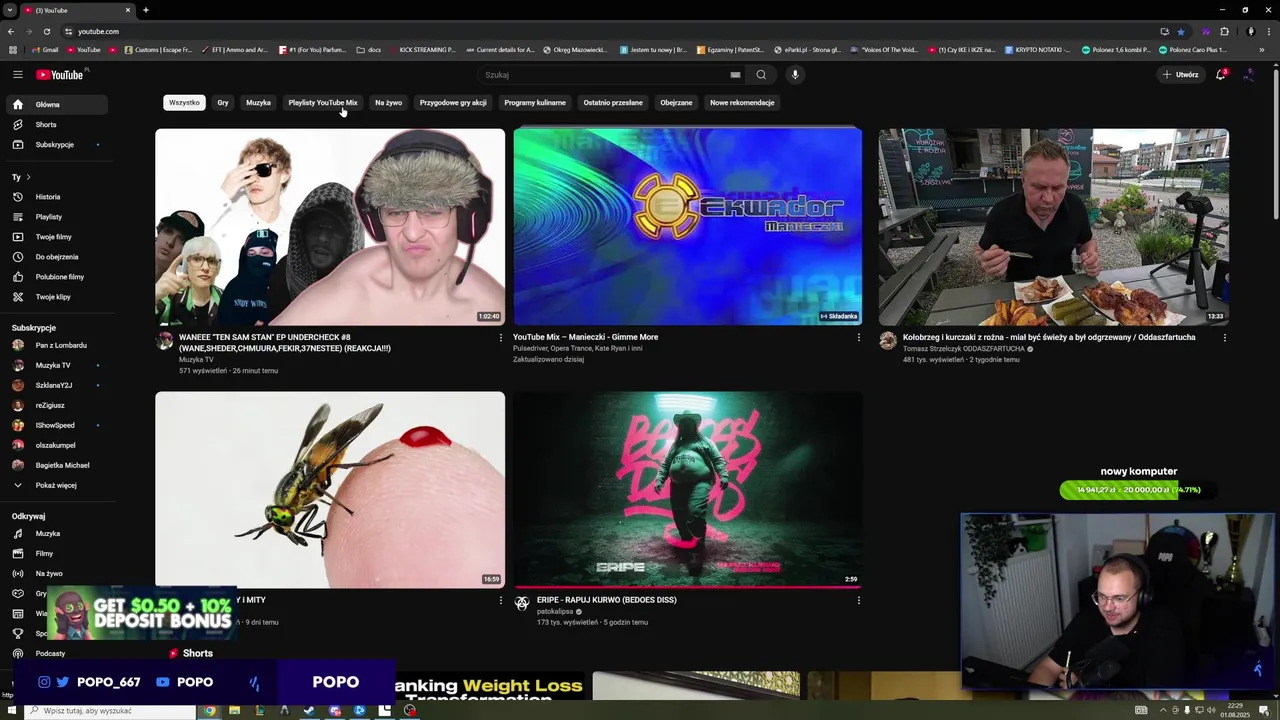Viewport: 1280px width, 720px height.
Task: Expand subscriptions with Pokaż więcej
Action: click(x=56, y=485)
